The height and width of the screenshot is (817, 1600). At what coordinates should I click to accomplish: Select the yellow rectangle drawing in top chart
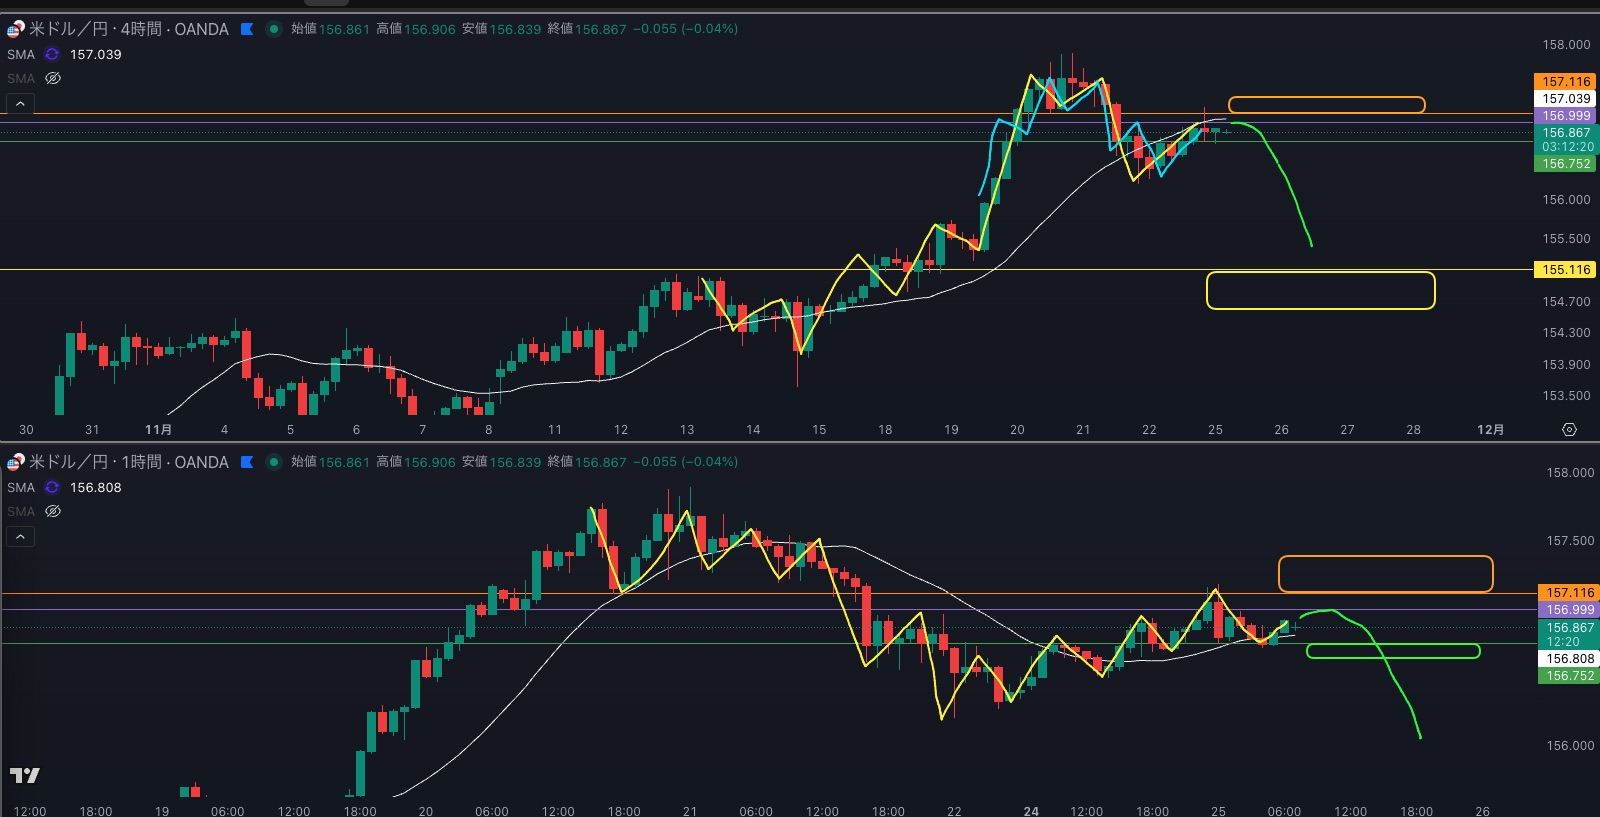pos(1320,273)
